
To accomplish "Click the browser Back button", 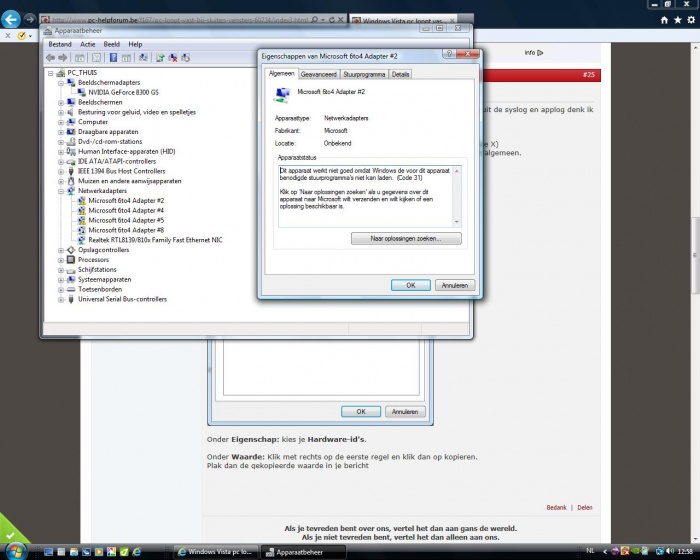I will click(x=11, y=19).
